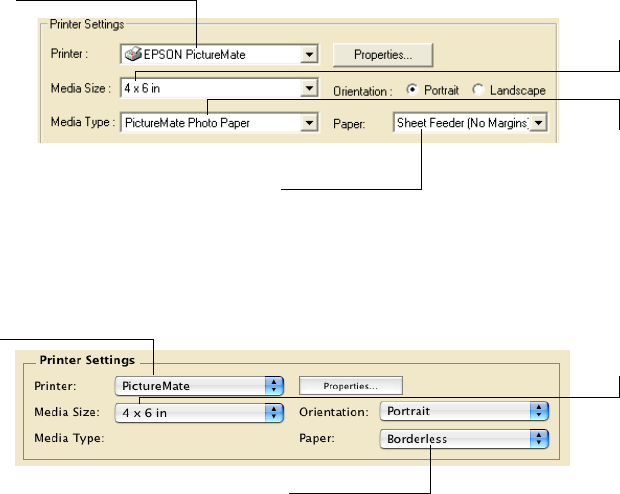Select the Portrait radio button

coord(412,89)
